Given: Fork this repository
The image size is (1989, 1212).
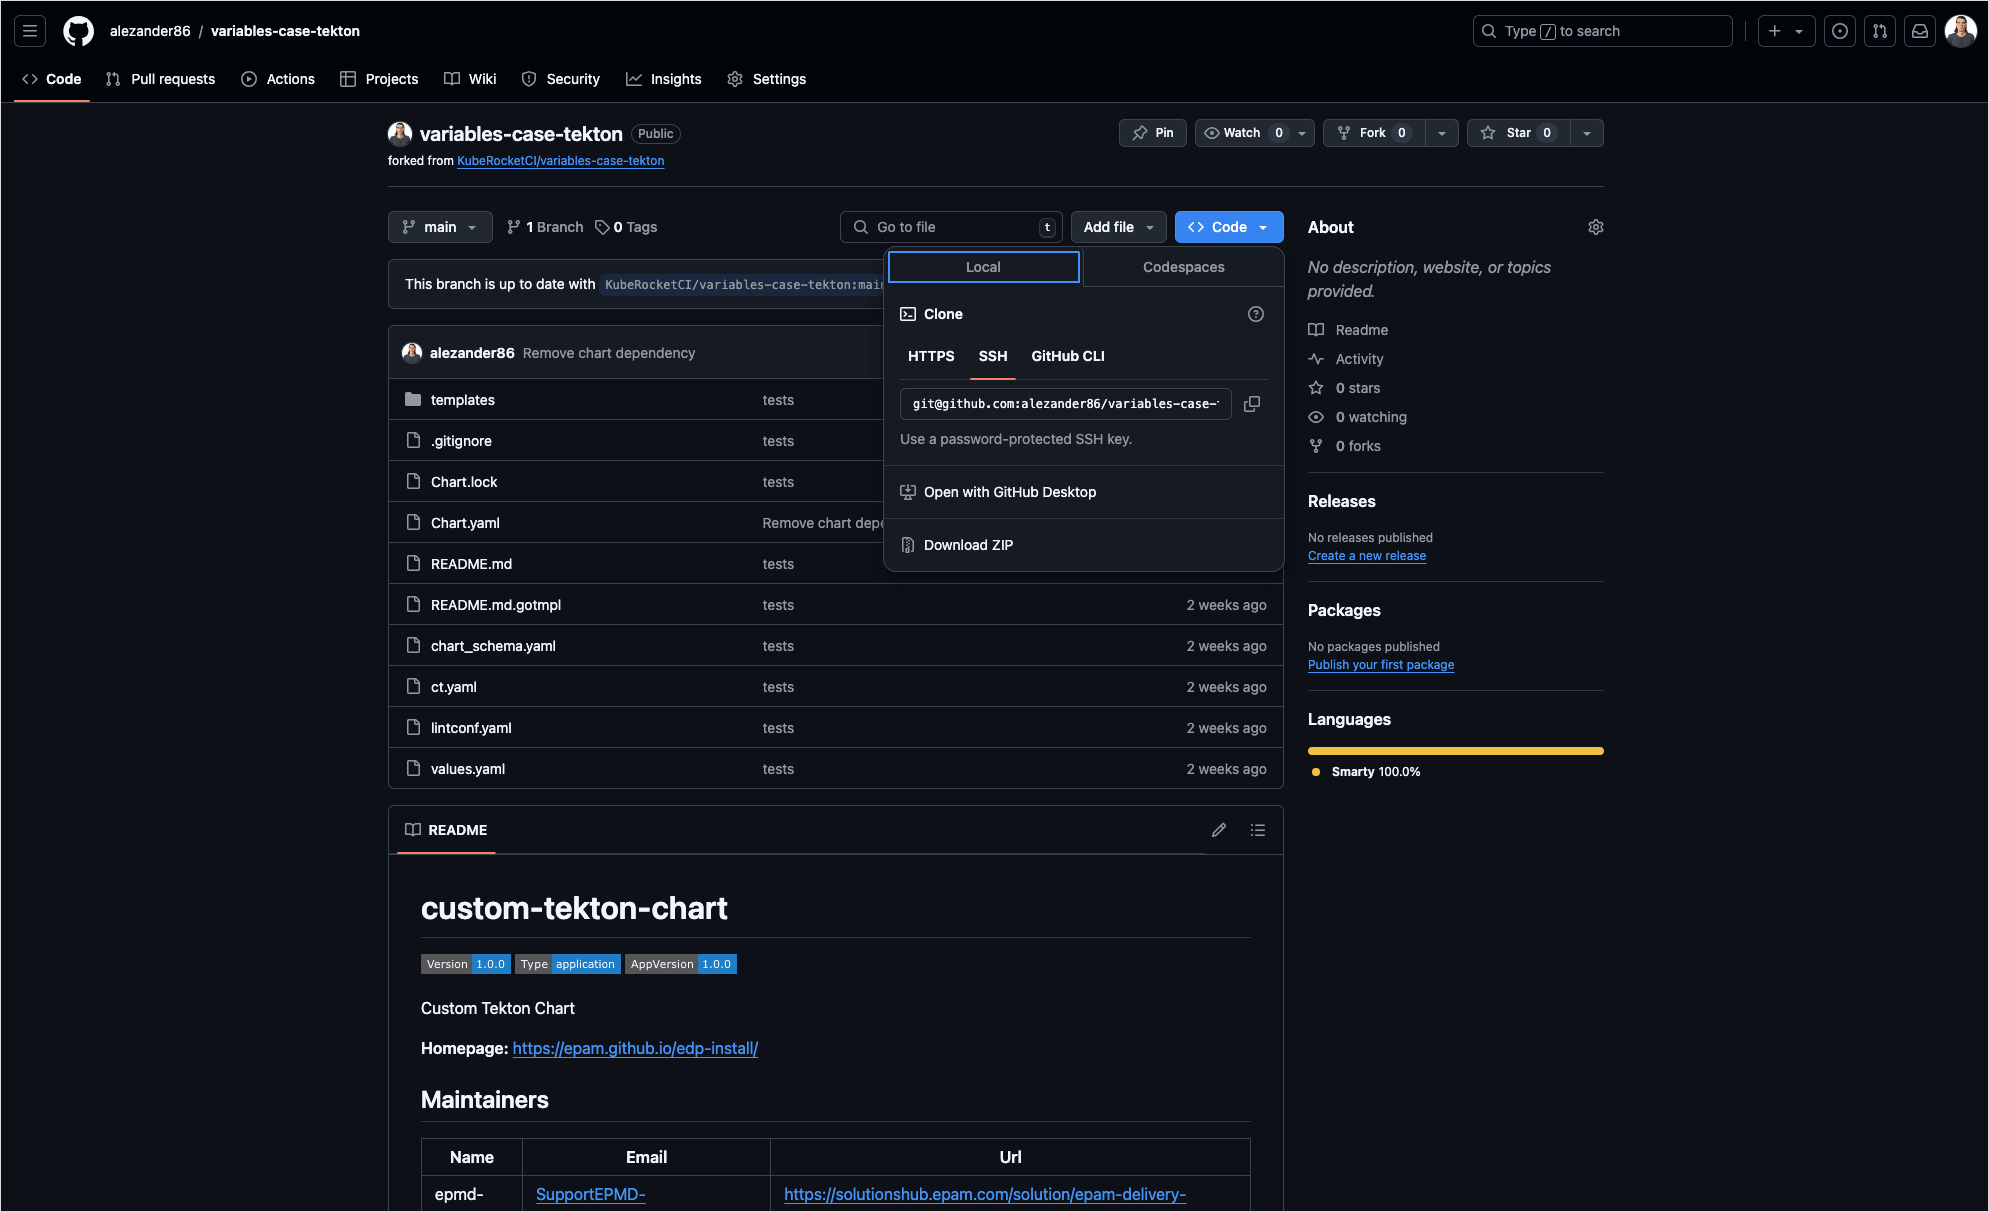Looking at the screenshot, I should click(x=1373, y=133).
